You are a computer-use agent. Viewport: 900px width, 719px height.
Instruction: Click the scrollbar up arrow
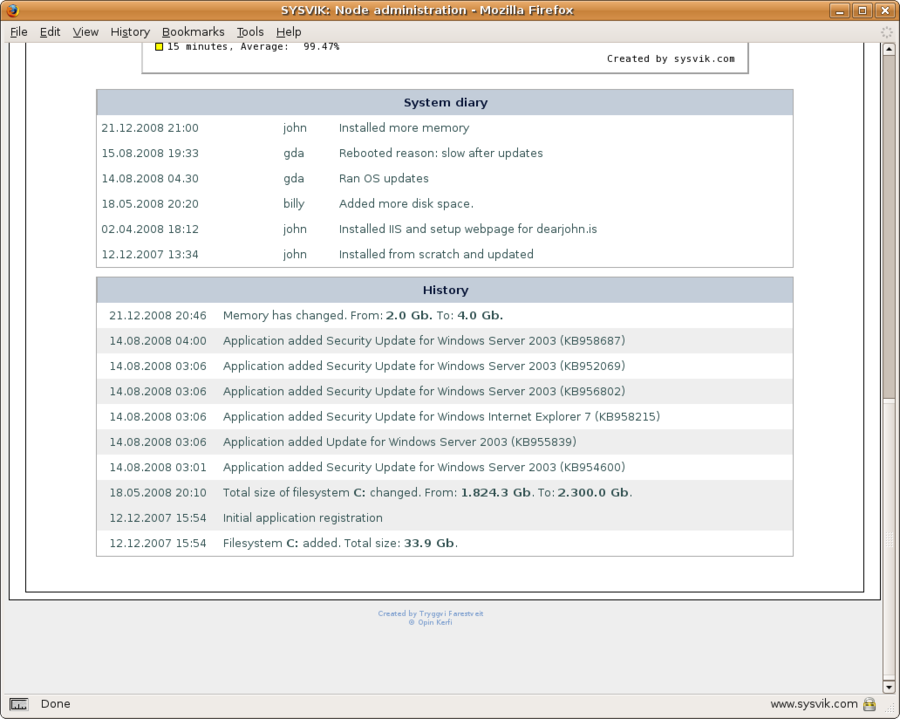pos(889,49)
